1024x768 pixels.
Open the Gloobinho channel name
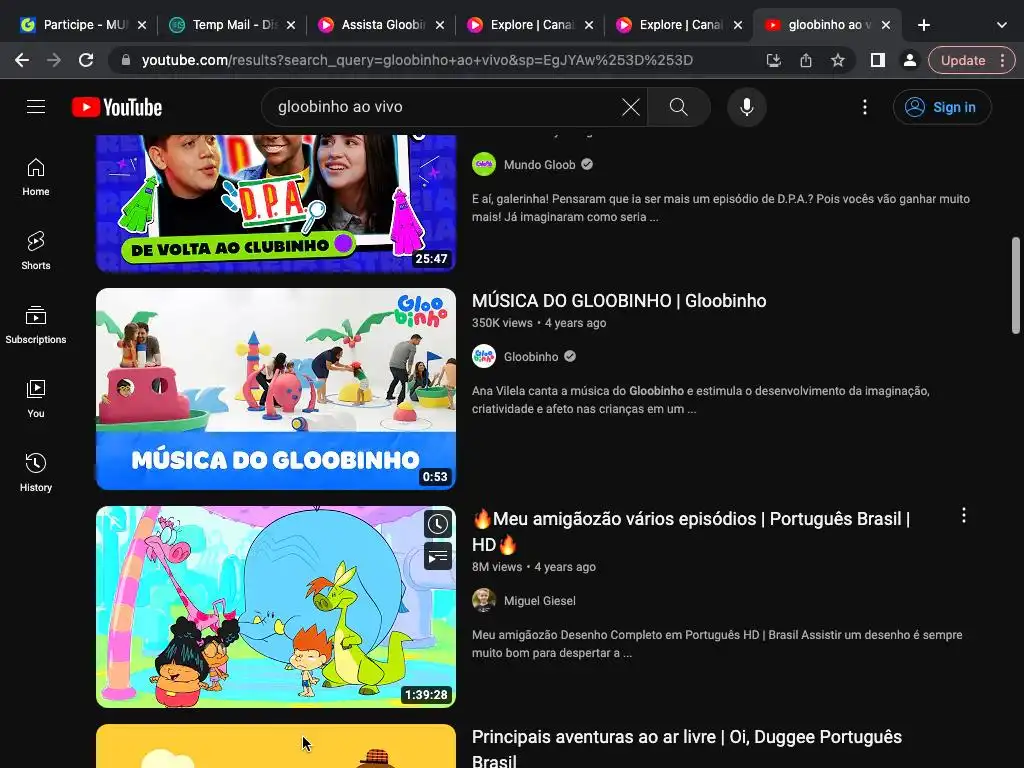(531, 357)
